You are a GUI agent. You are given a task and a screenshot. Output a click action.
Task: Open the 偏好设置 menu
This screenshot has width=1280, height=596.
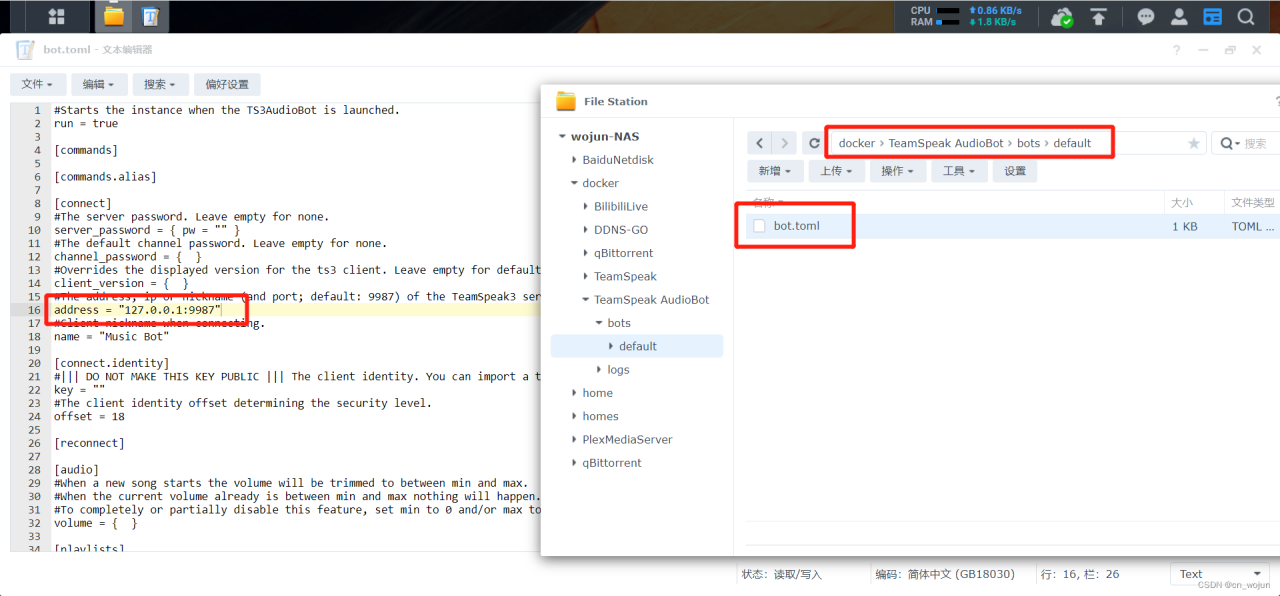225,84
